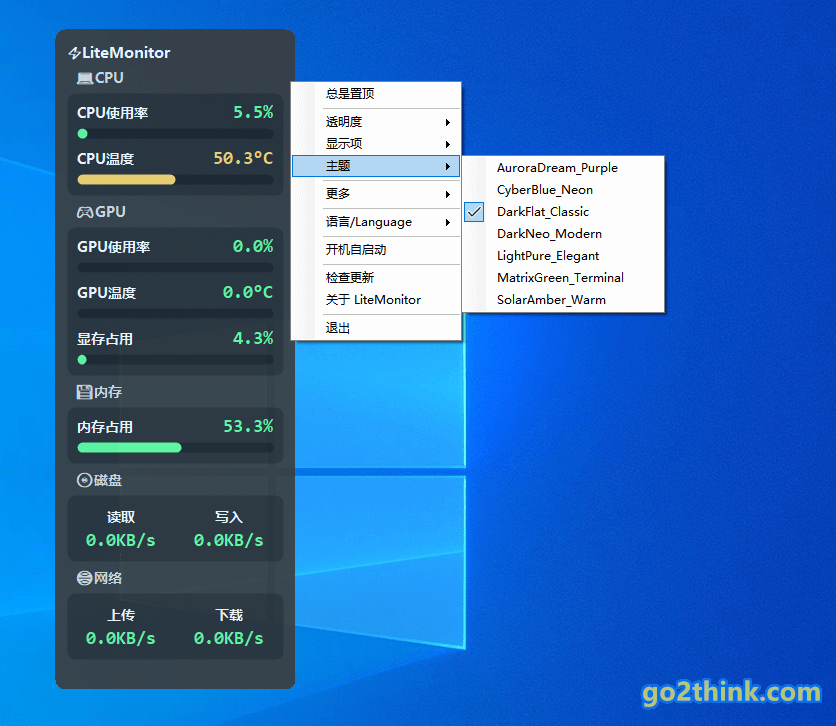Expand the 主题 submenu arrow

[x=448, y=166]
